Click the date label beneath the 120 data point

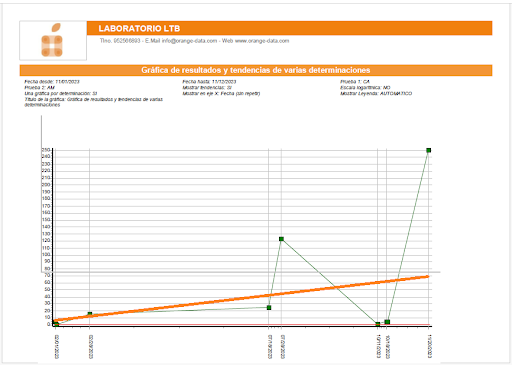[x=283, y=347]
